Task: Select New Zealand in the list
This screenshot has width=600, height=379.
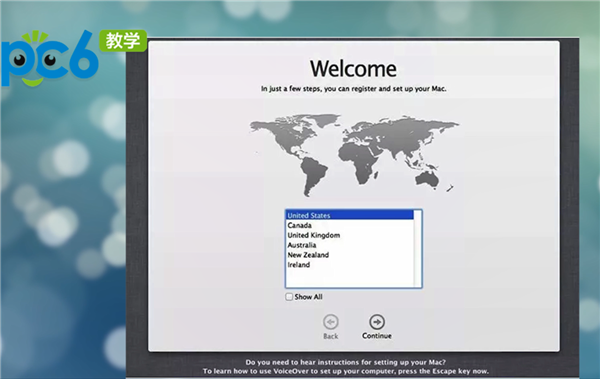Action: point(349,255)
